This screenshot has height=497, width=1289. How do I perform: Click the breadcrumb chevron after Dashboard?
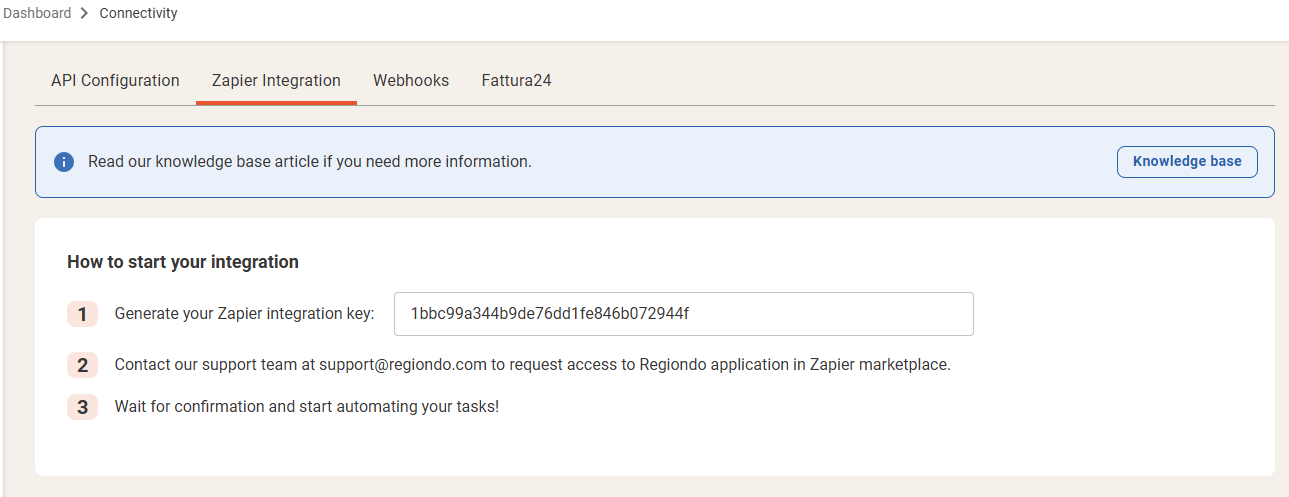[85, 14]
